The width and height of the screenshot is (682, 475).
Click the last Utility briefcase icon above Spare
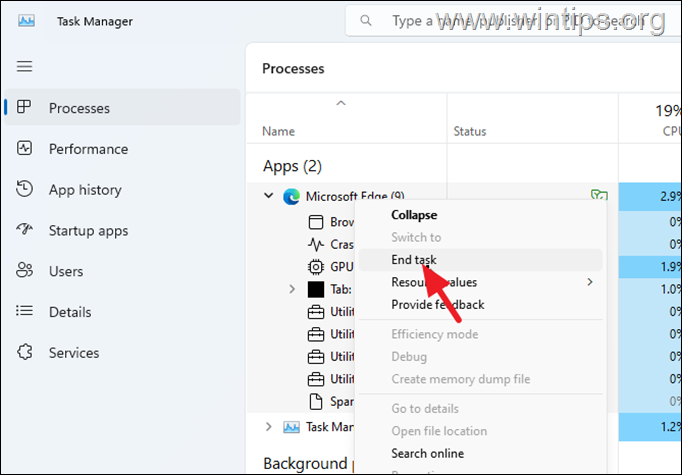pyautogui.click(x=316, y=379)
